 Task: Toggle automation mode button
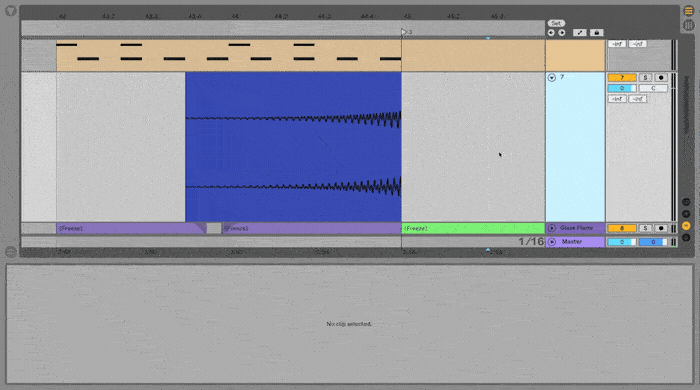pos(579,33)
